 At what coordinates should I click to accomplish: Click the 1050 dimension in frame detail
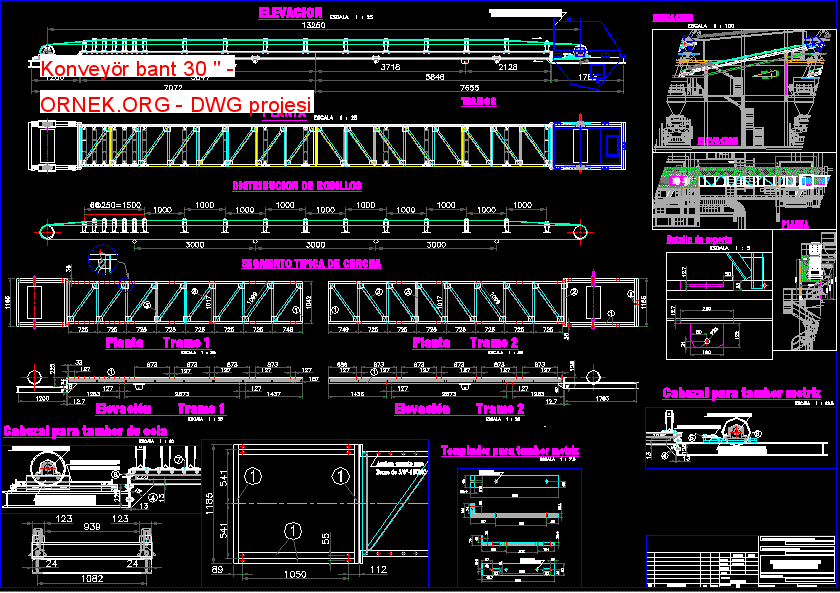pos(295,574)
